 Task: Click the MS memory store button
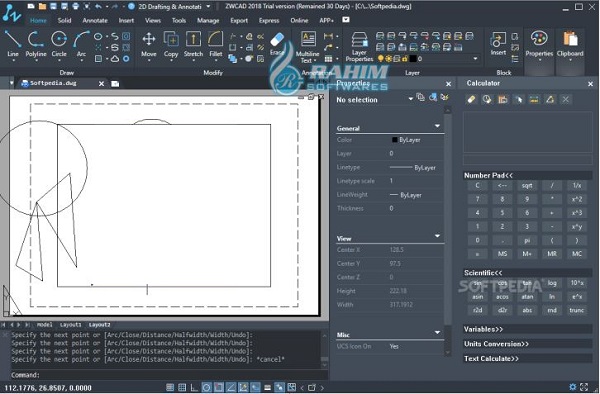coord(502,254)
